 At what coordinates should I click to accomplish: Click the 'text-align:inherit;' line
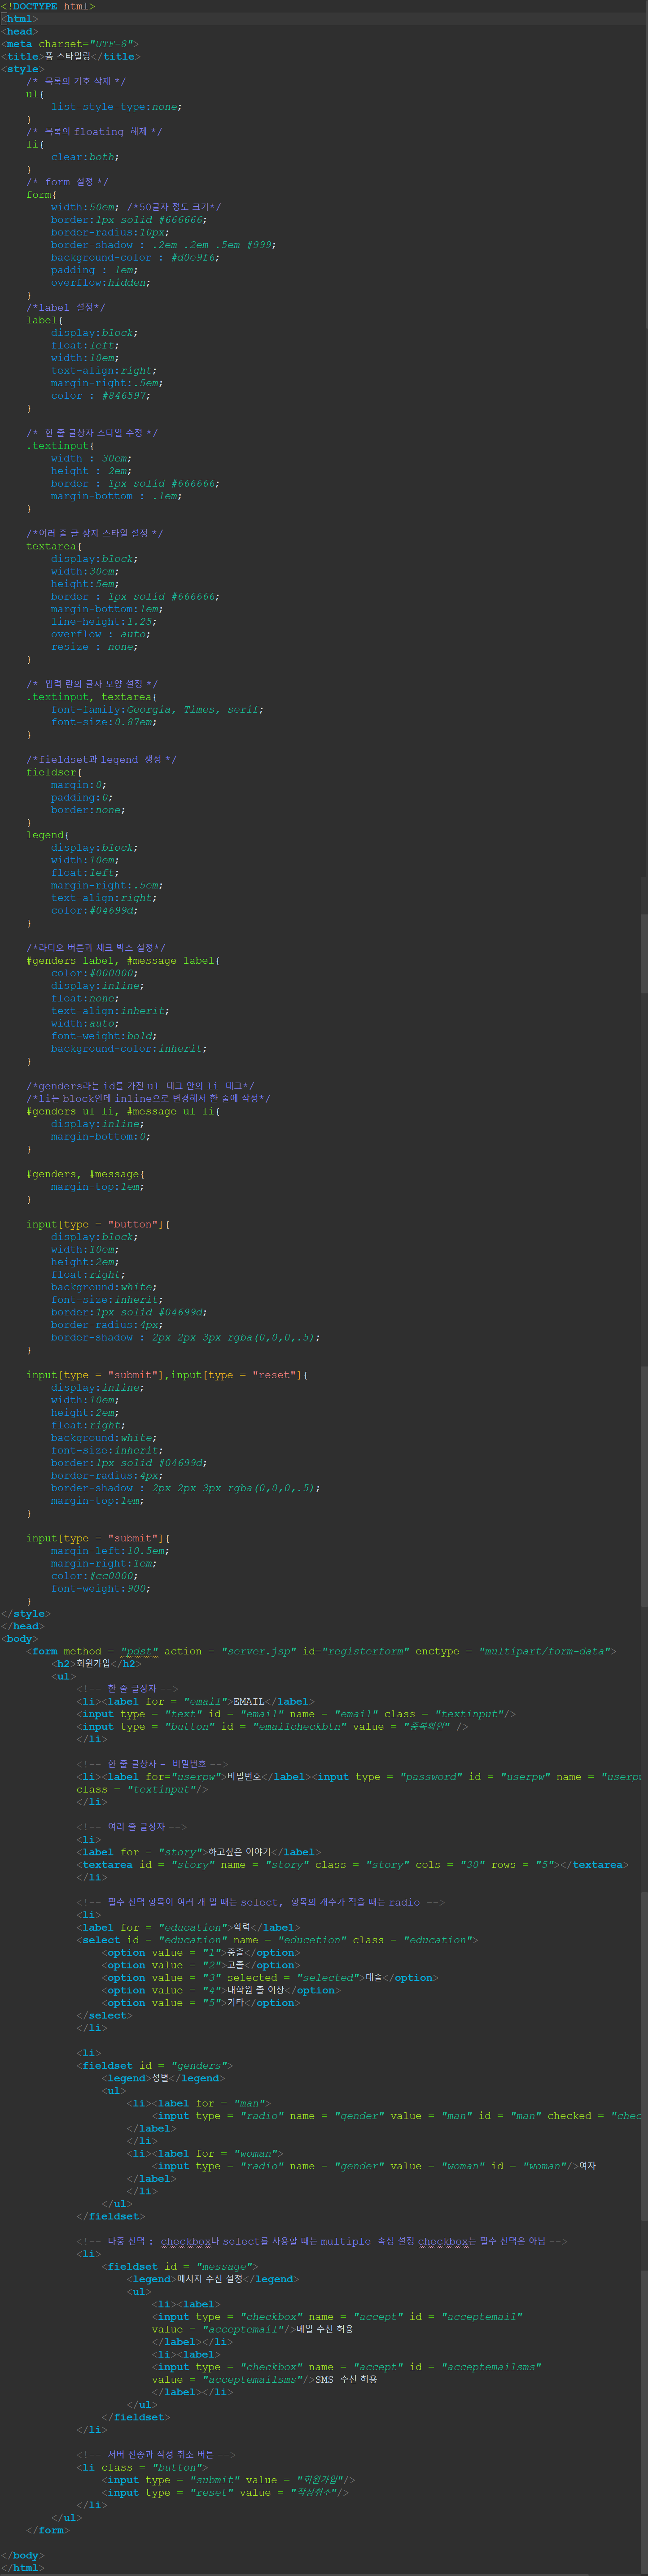point(110,1011)
